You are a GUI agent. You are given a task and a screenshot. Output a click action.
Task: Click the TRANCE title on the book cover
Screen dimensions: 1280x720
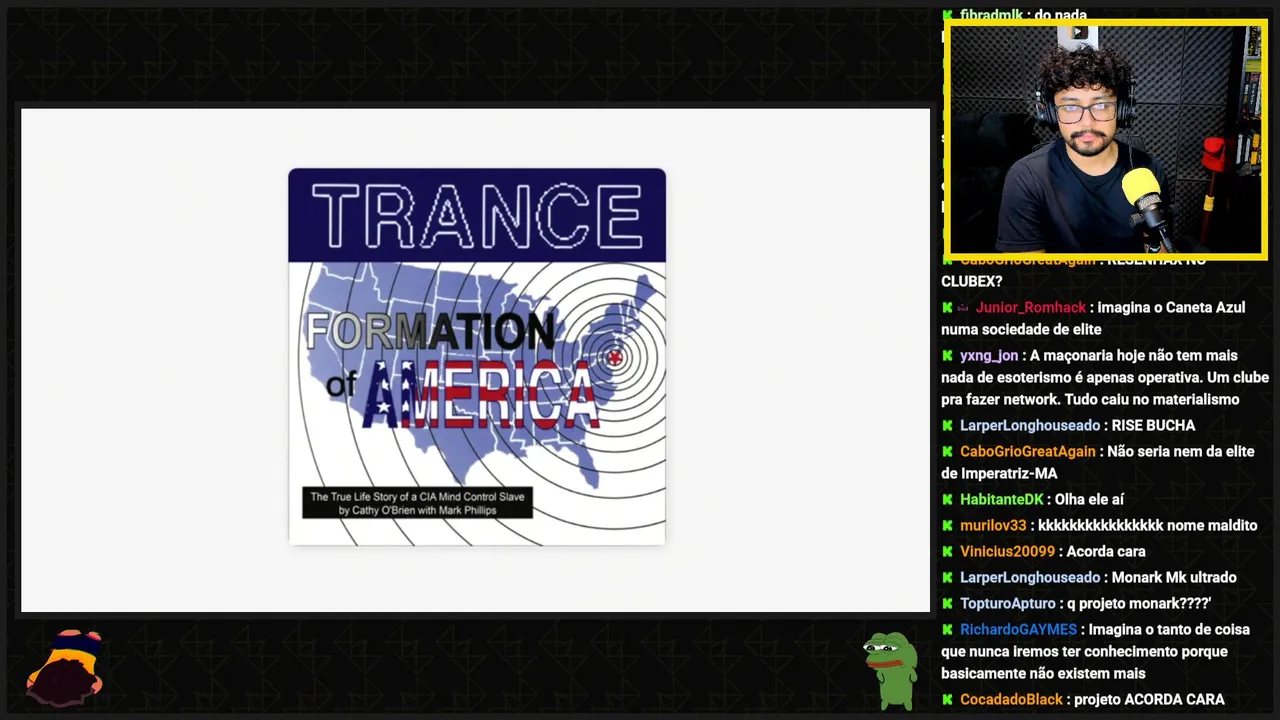pos(477,215)
